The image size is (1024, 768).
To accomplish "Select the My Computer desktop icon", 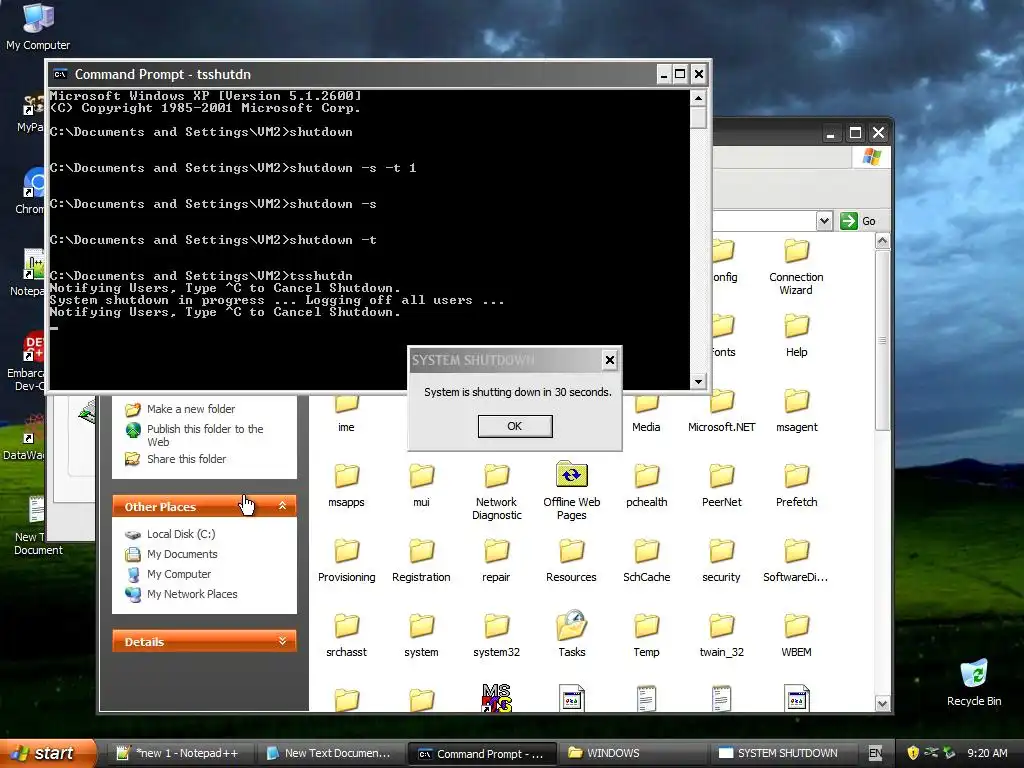I will (38, 26).
